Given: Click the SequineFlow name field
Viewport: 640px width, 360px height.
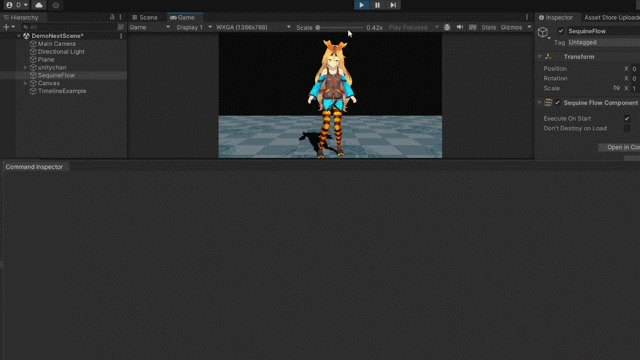Looking at the screenshot, I should click(x=603, y=31).
